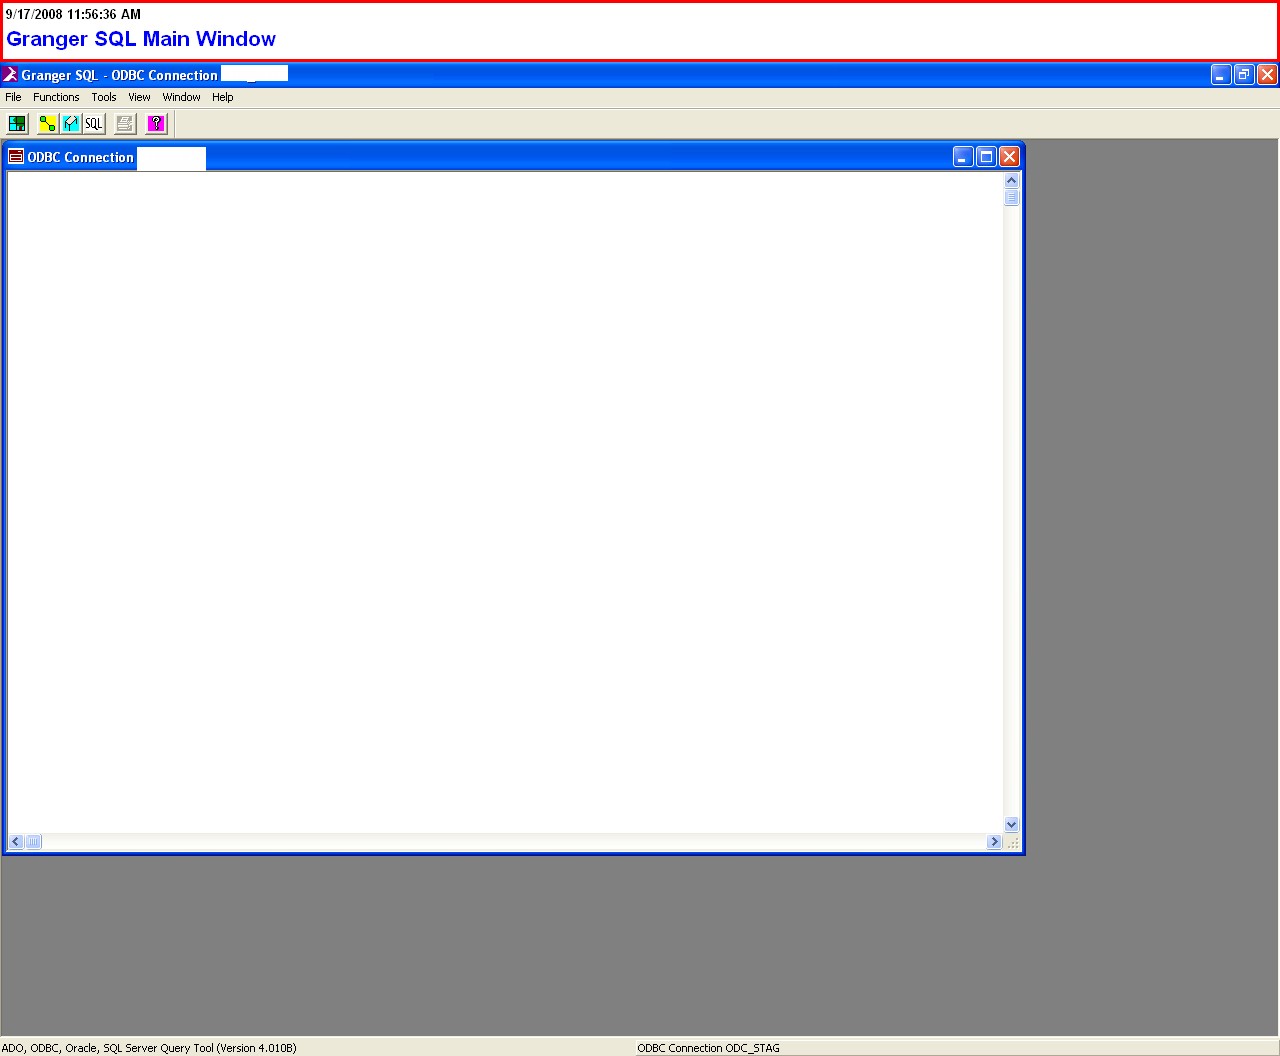Maximize the ODBC Connection child window
This screenshot has width=1280, height=1056.
(x=986, y=157)
